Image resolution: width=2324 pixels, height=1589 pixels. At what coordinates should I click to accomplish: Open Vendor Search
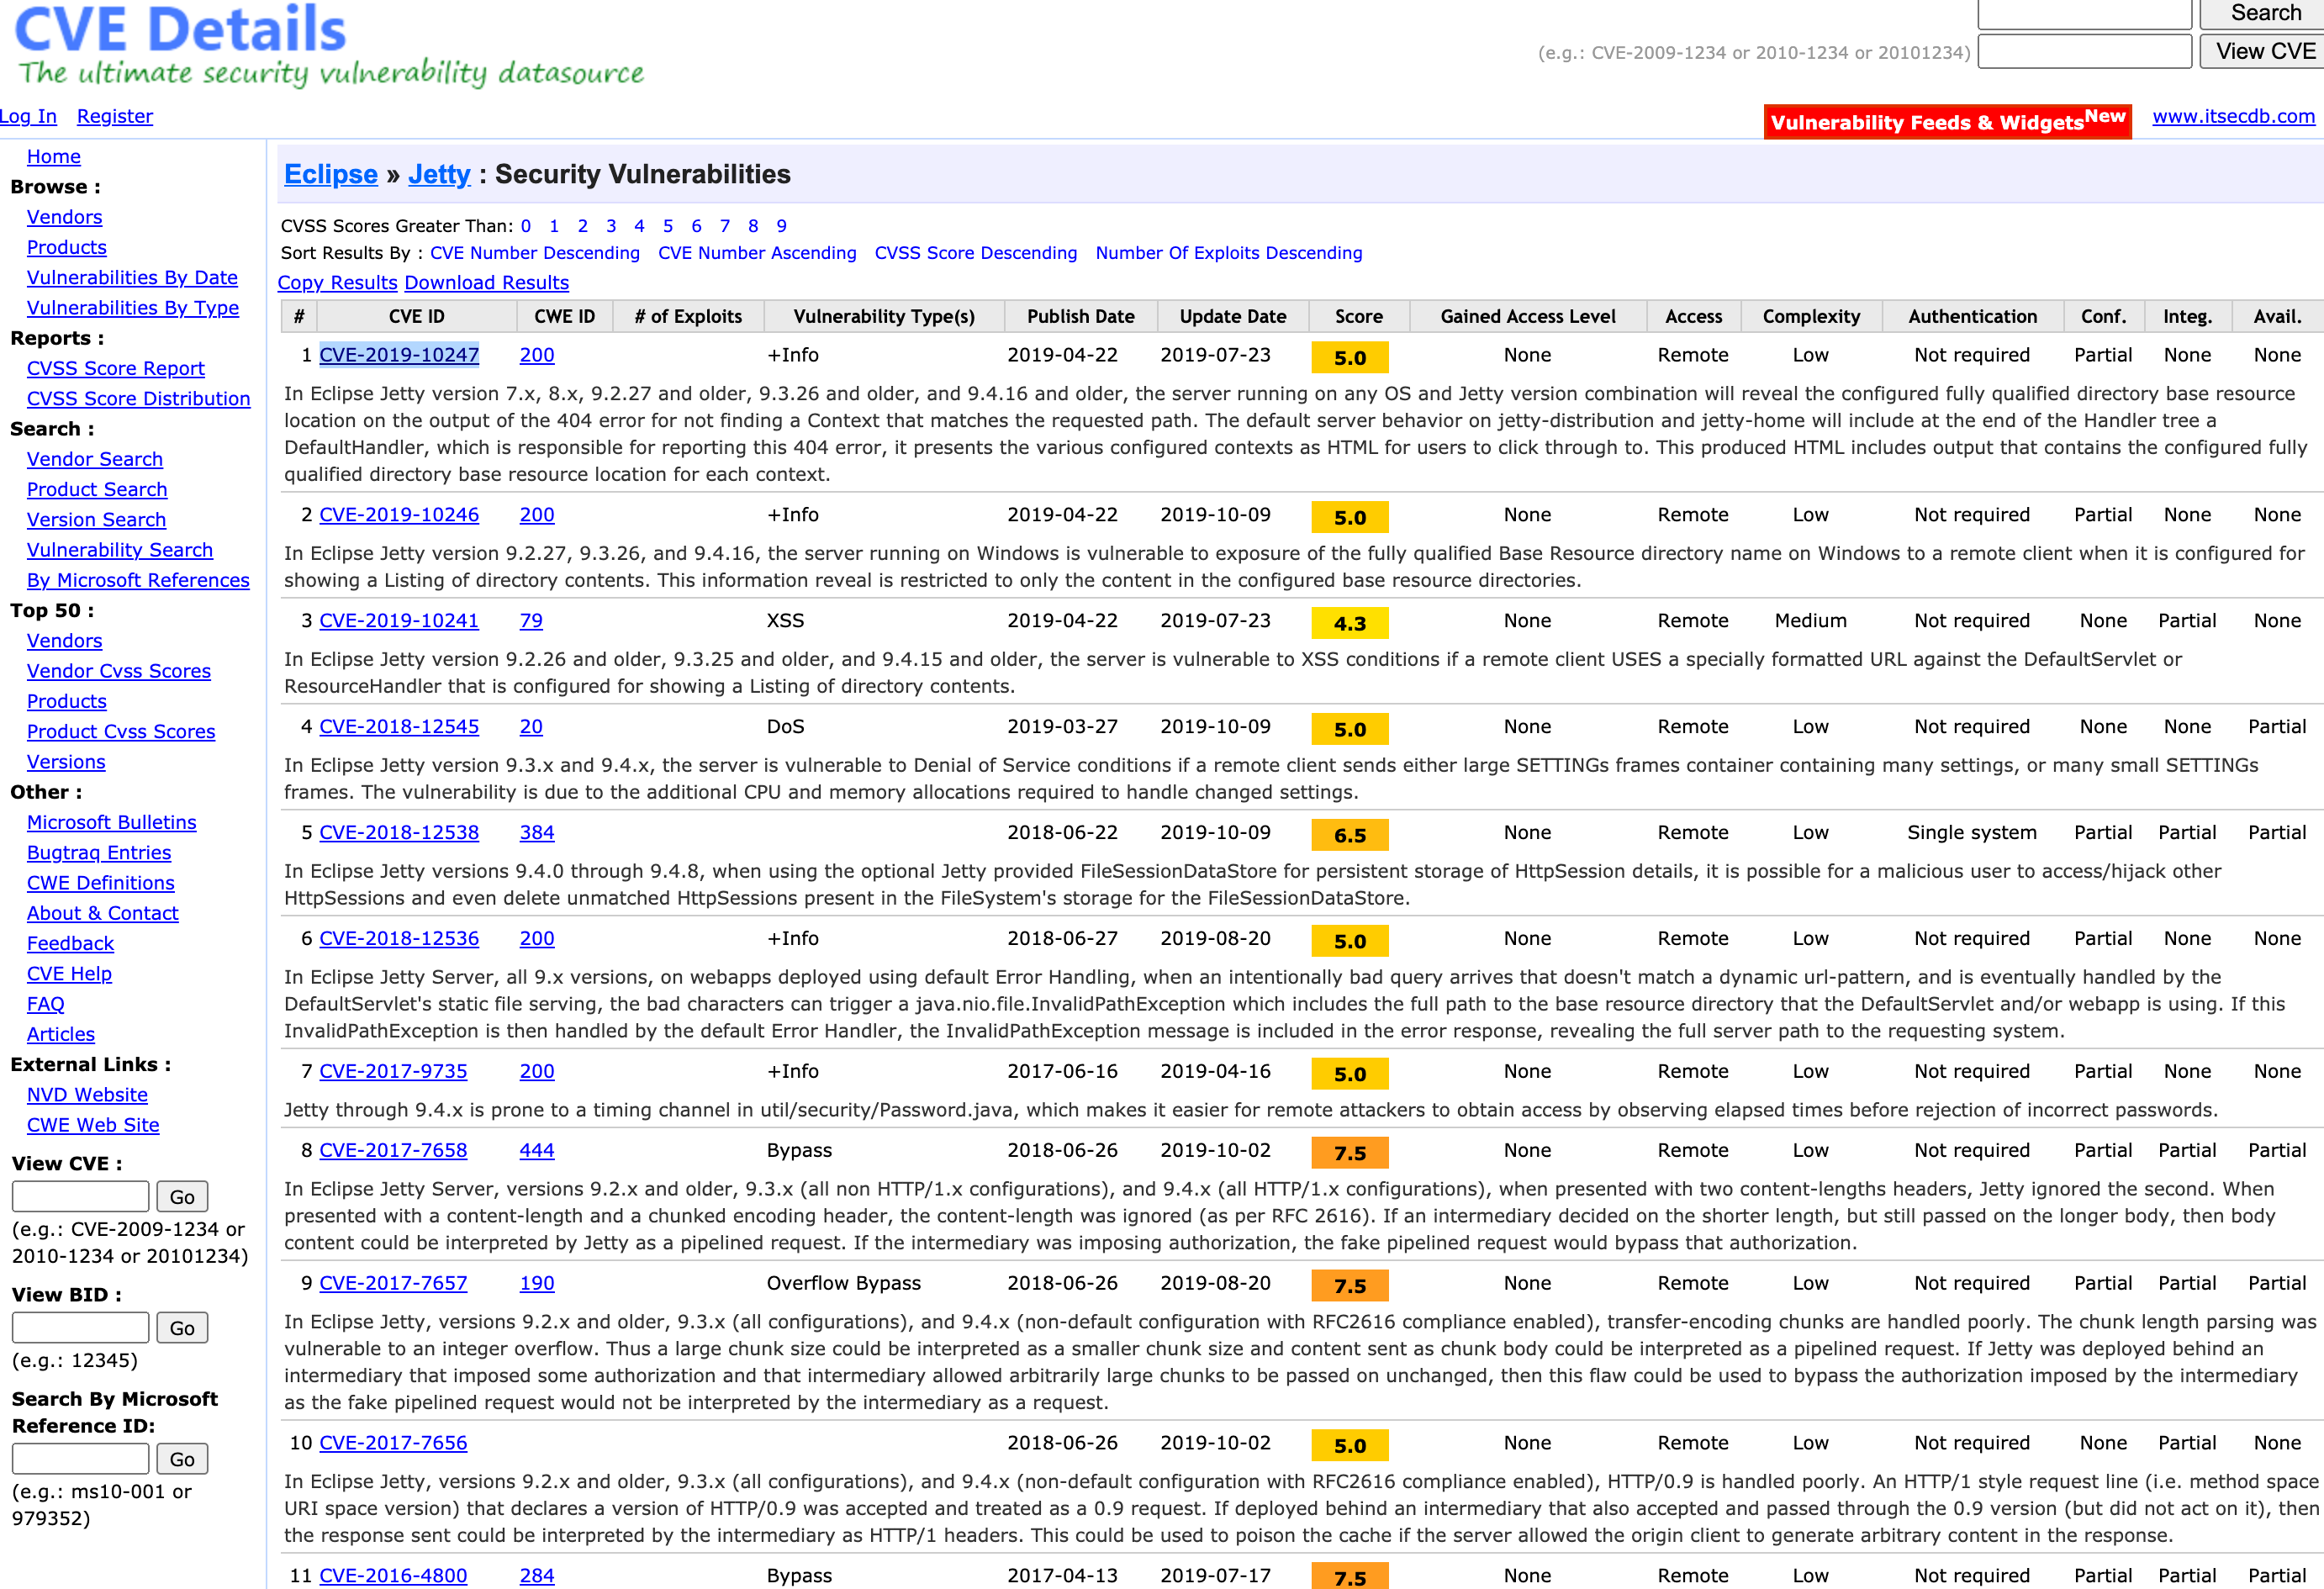[x=95, y=459]
